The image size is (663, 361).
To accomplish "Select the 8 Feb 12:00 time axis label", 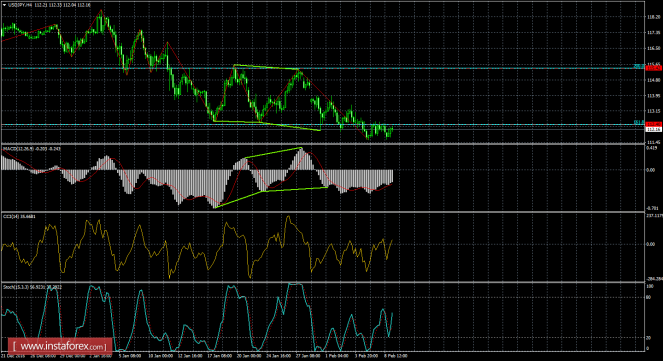I will click(x=395, y=356).
